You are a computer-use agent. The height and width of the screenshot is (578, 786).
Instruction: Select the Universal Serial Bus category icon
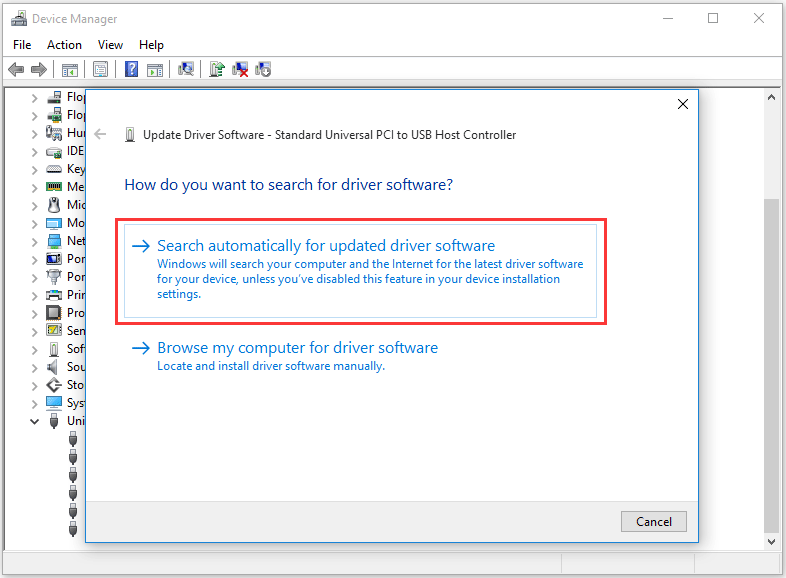pyautogui.click(x=54, y=421)
